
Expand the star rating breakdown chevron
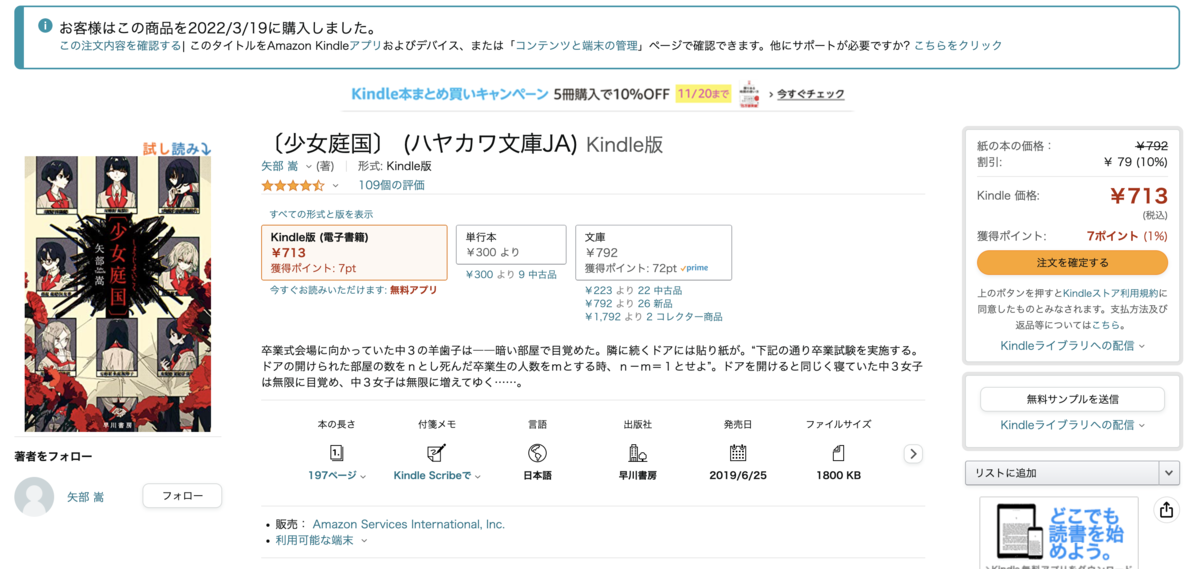pyautogui.click(x=335, y=186)
